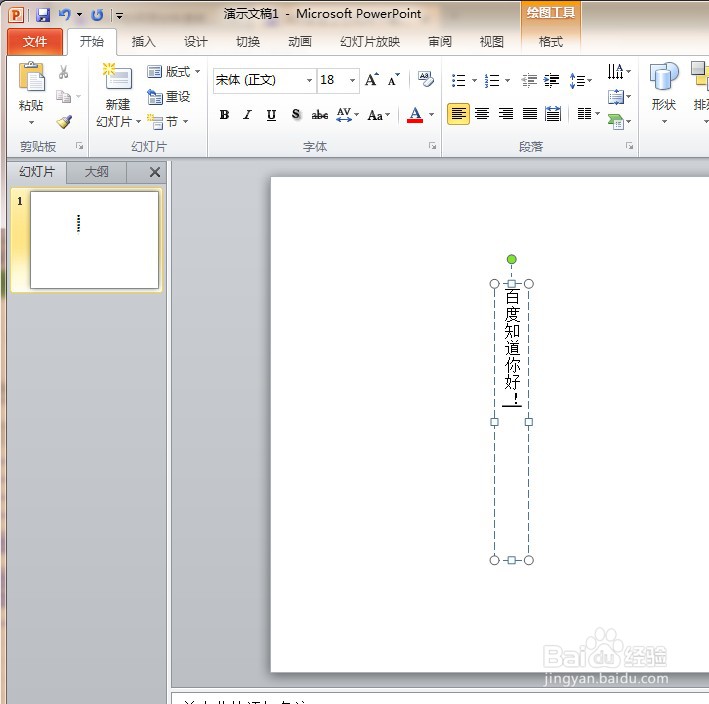
Task: Toggle Italic formatting
Action: 247,115
